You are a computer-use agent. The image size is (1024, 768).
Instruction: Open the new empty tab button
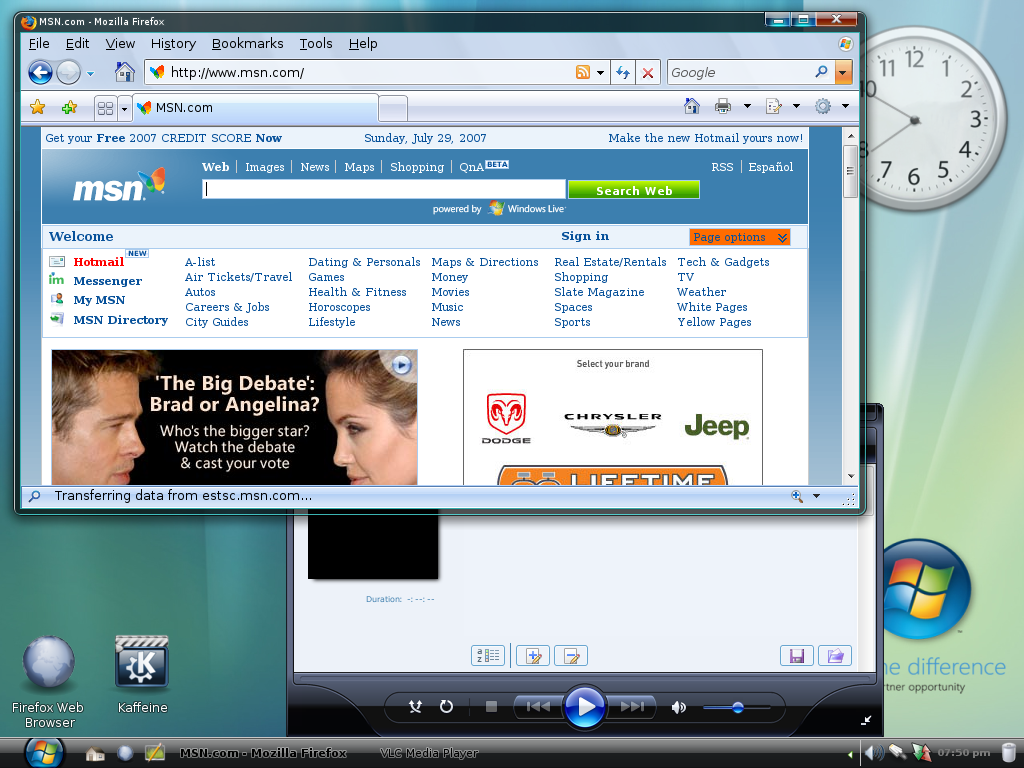point(393,108)
